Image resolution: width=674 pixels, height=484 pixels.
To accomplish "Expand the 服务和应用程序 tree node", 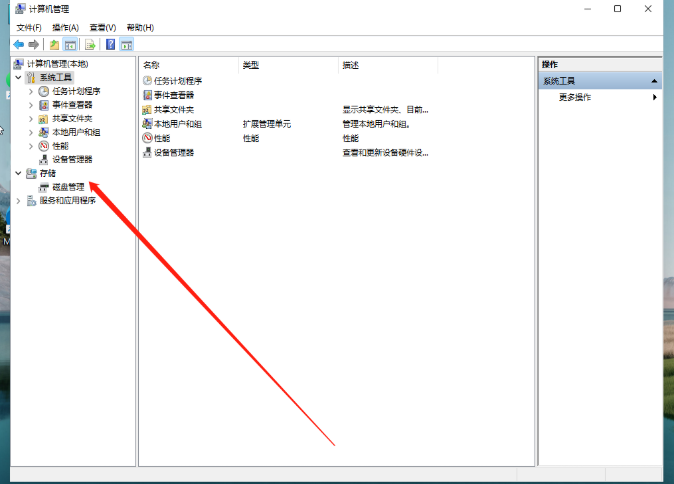I will (x=18, y=200).
